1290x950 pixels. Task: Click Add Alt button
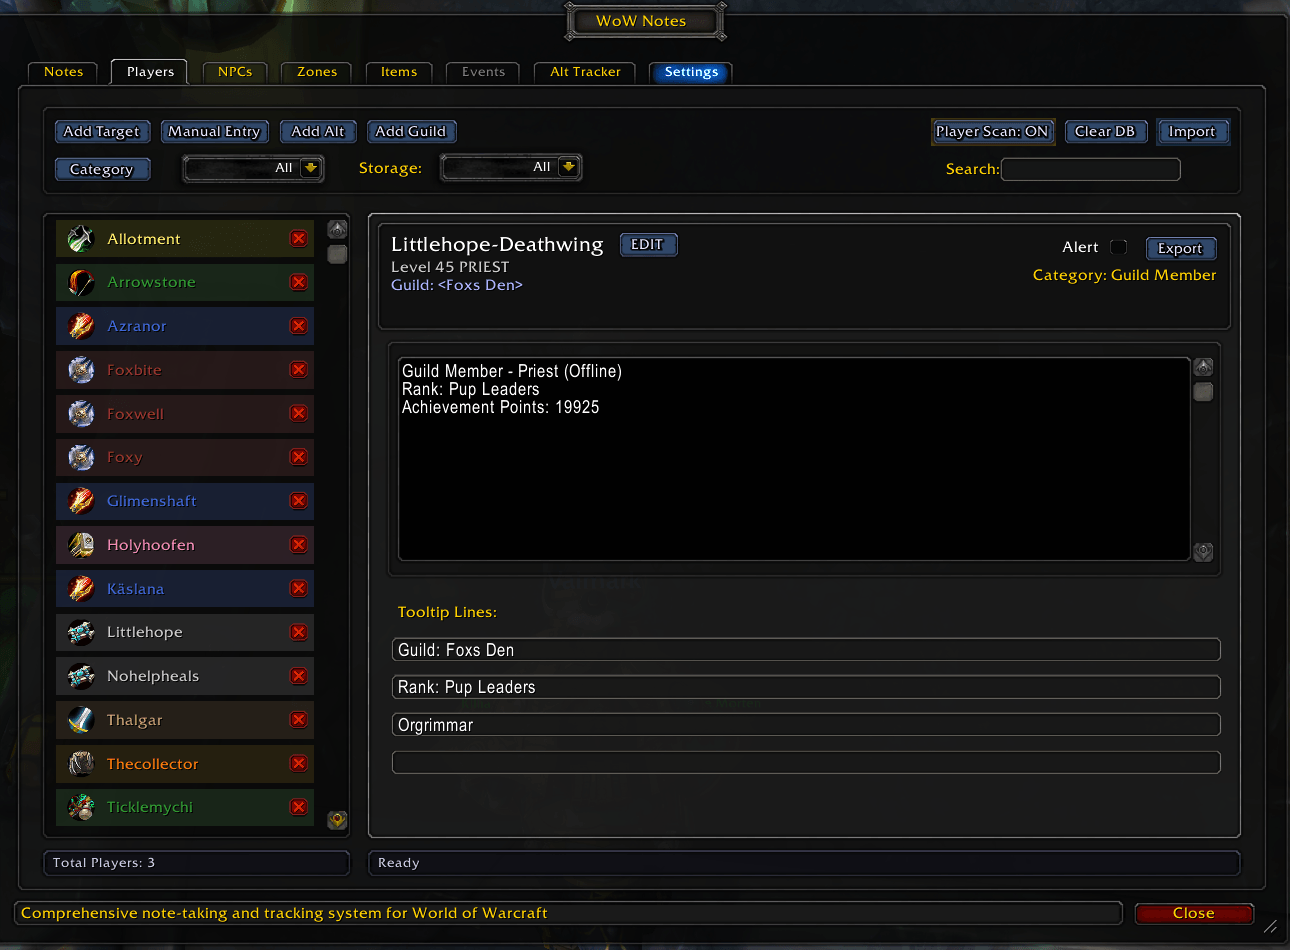[318, 132]
